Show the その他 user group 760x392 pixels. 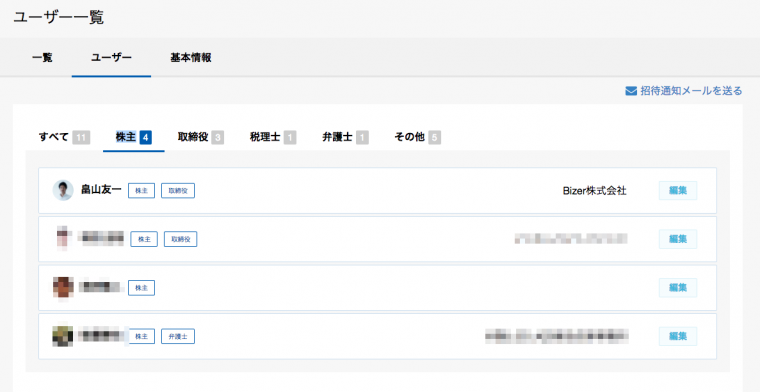(417, 138)
